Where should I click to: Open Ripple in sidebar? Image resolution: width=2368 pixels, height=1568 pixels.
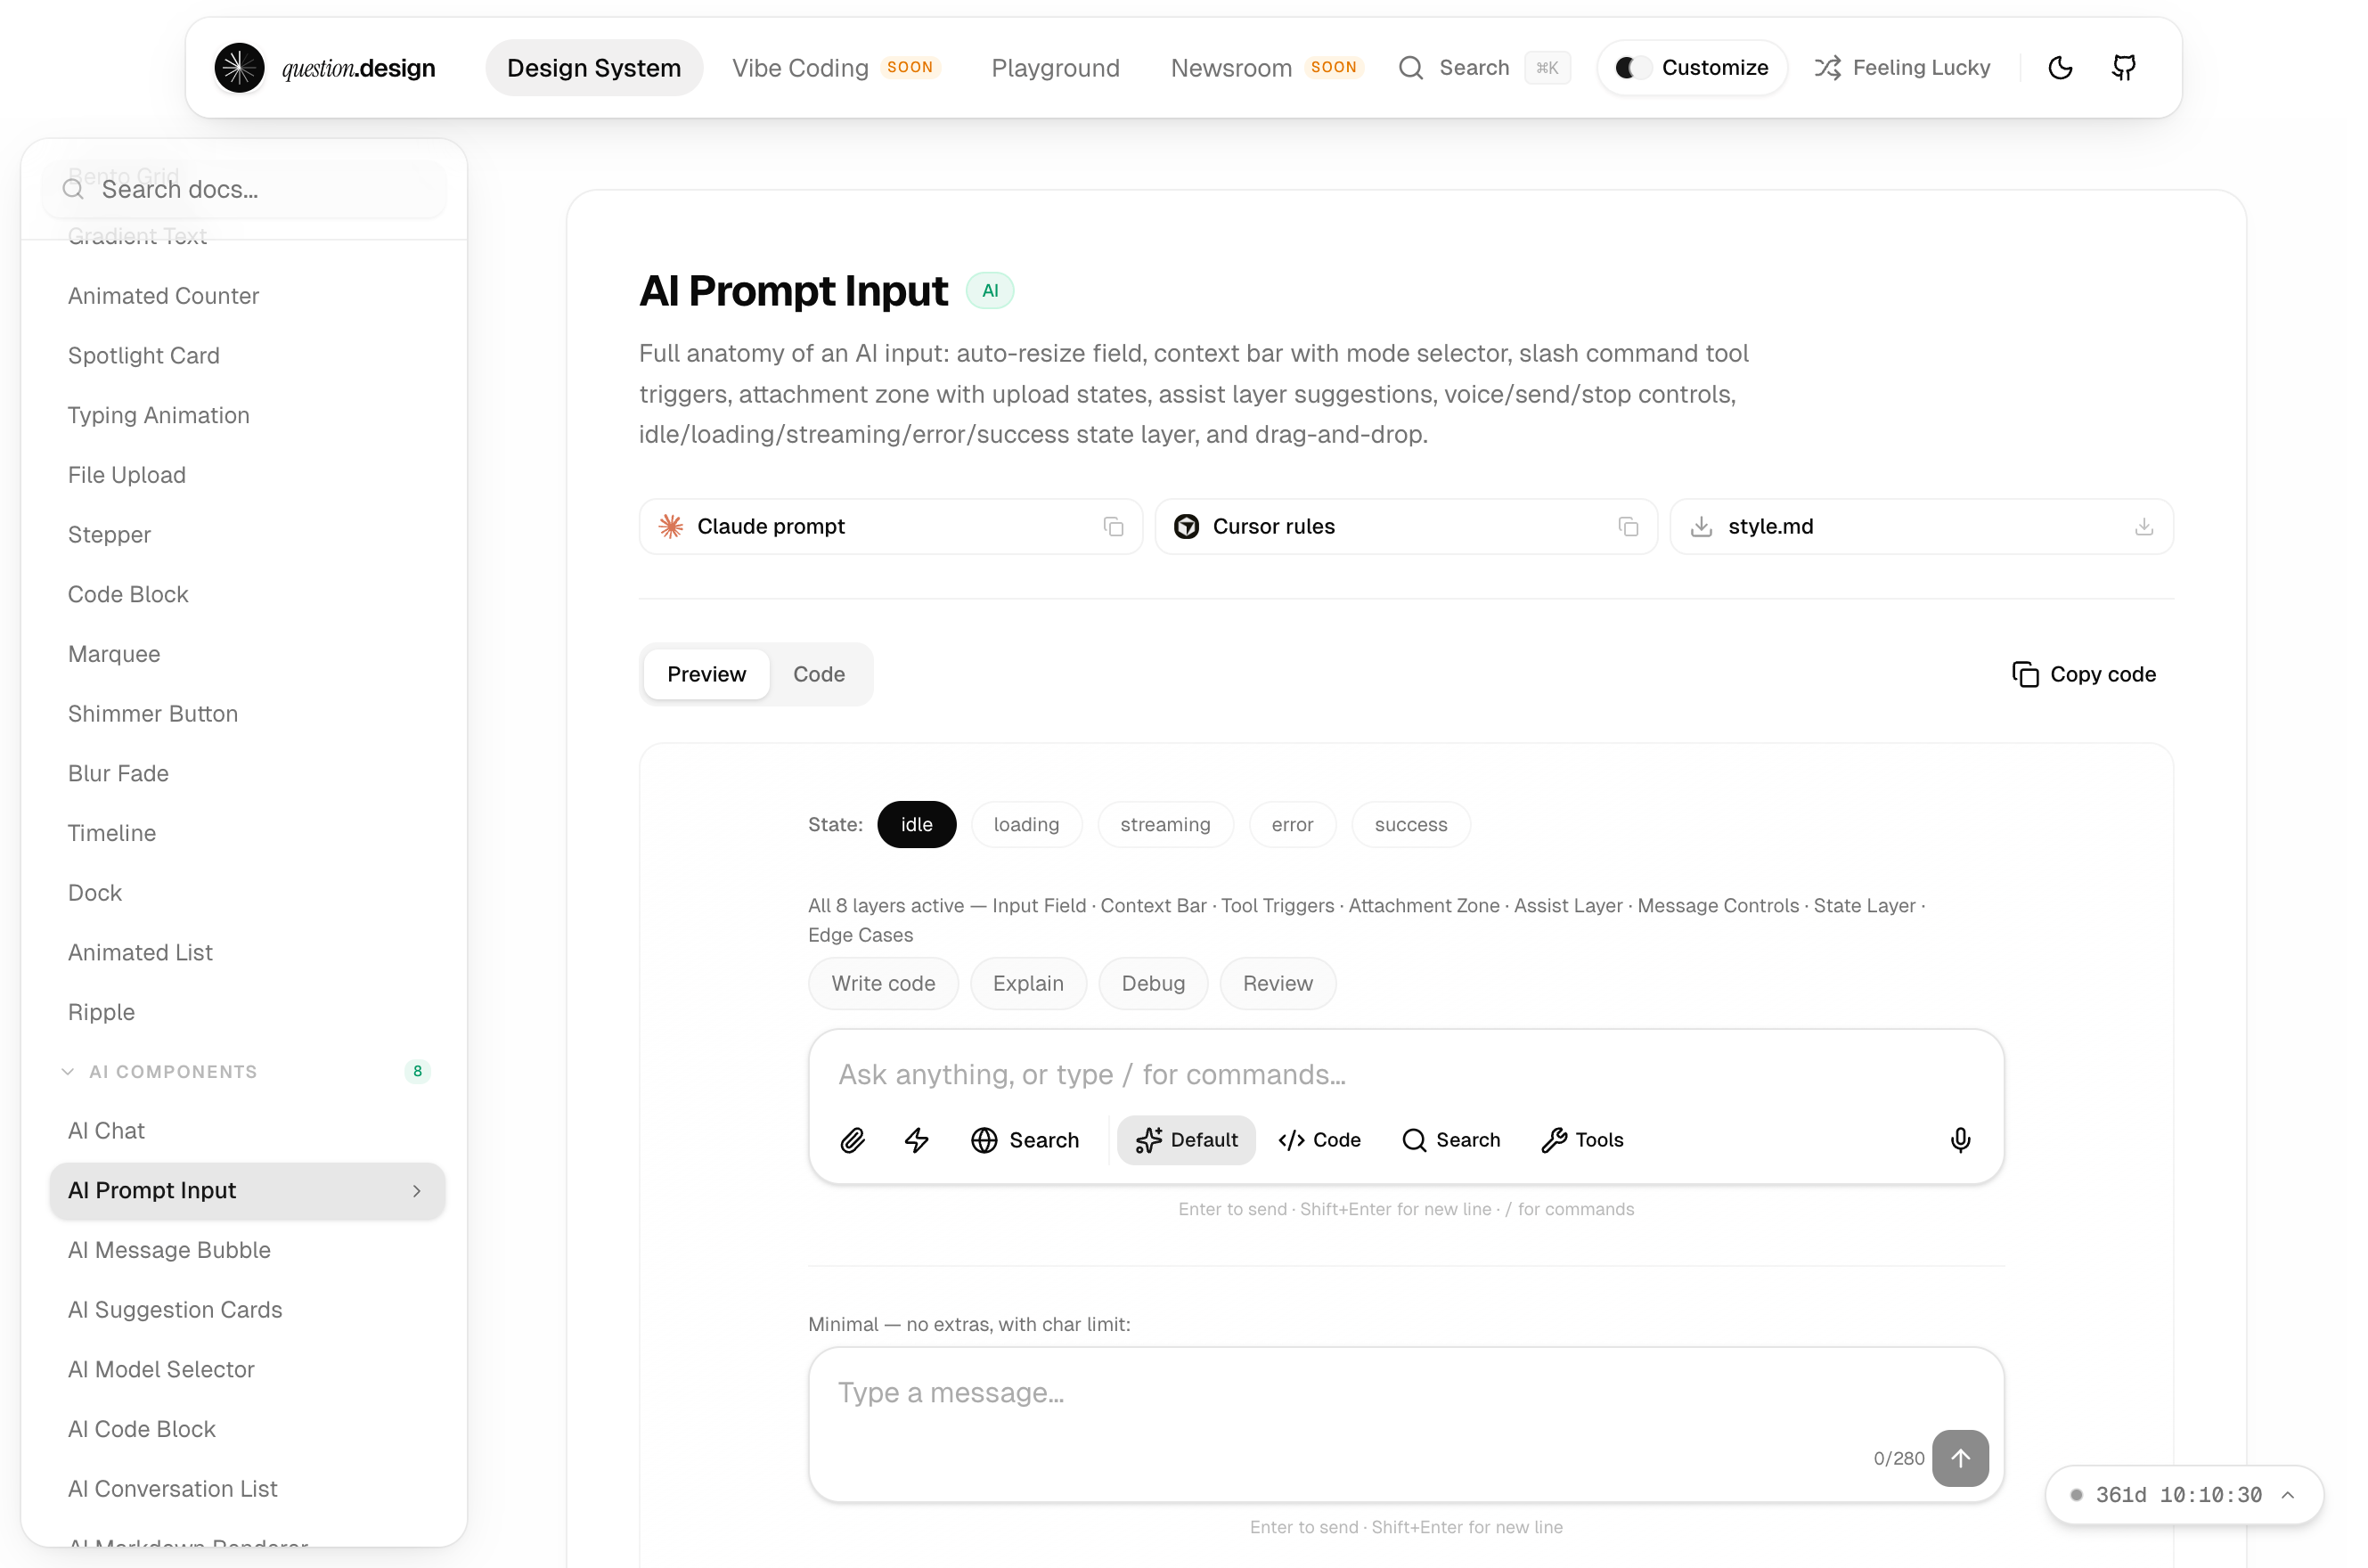pos(247,1013)
